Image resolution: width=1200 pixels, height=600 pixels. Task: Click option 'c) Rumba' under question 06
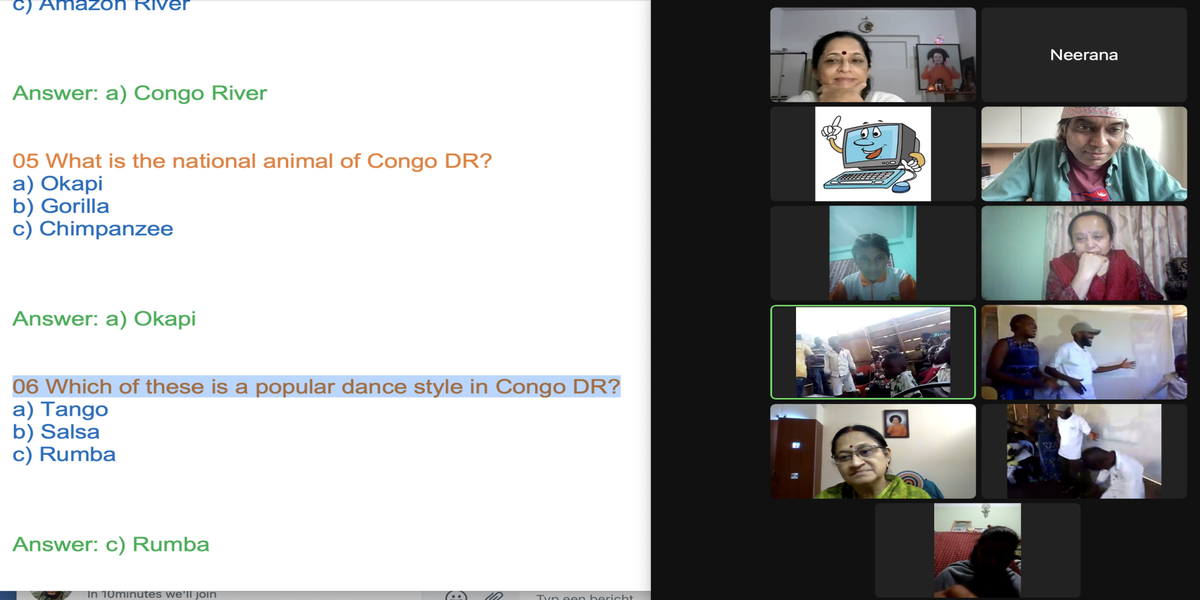pos(64,454)
